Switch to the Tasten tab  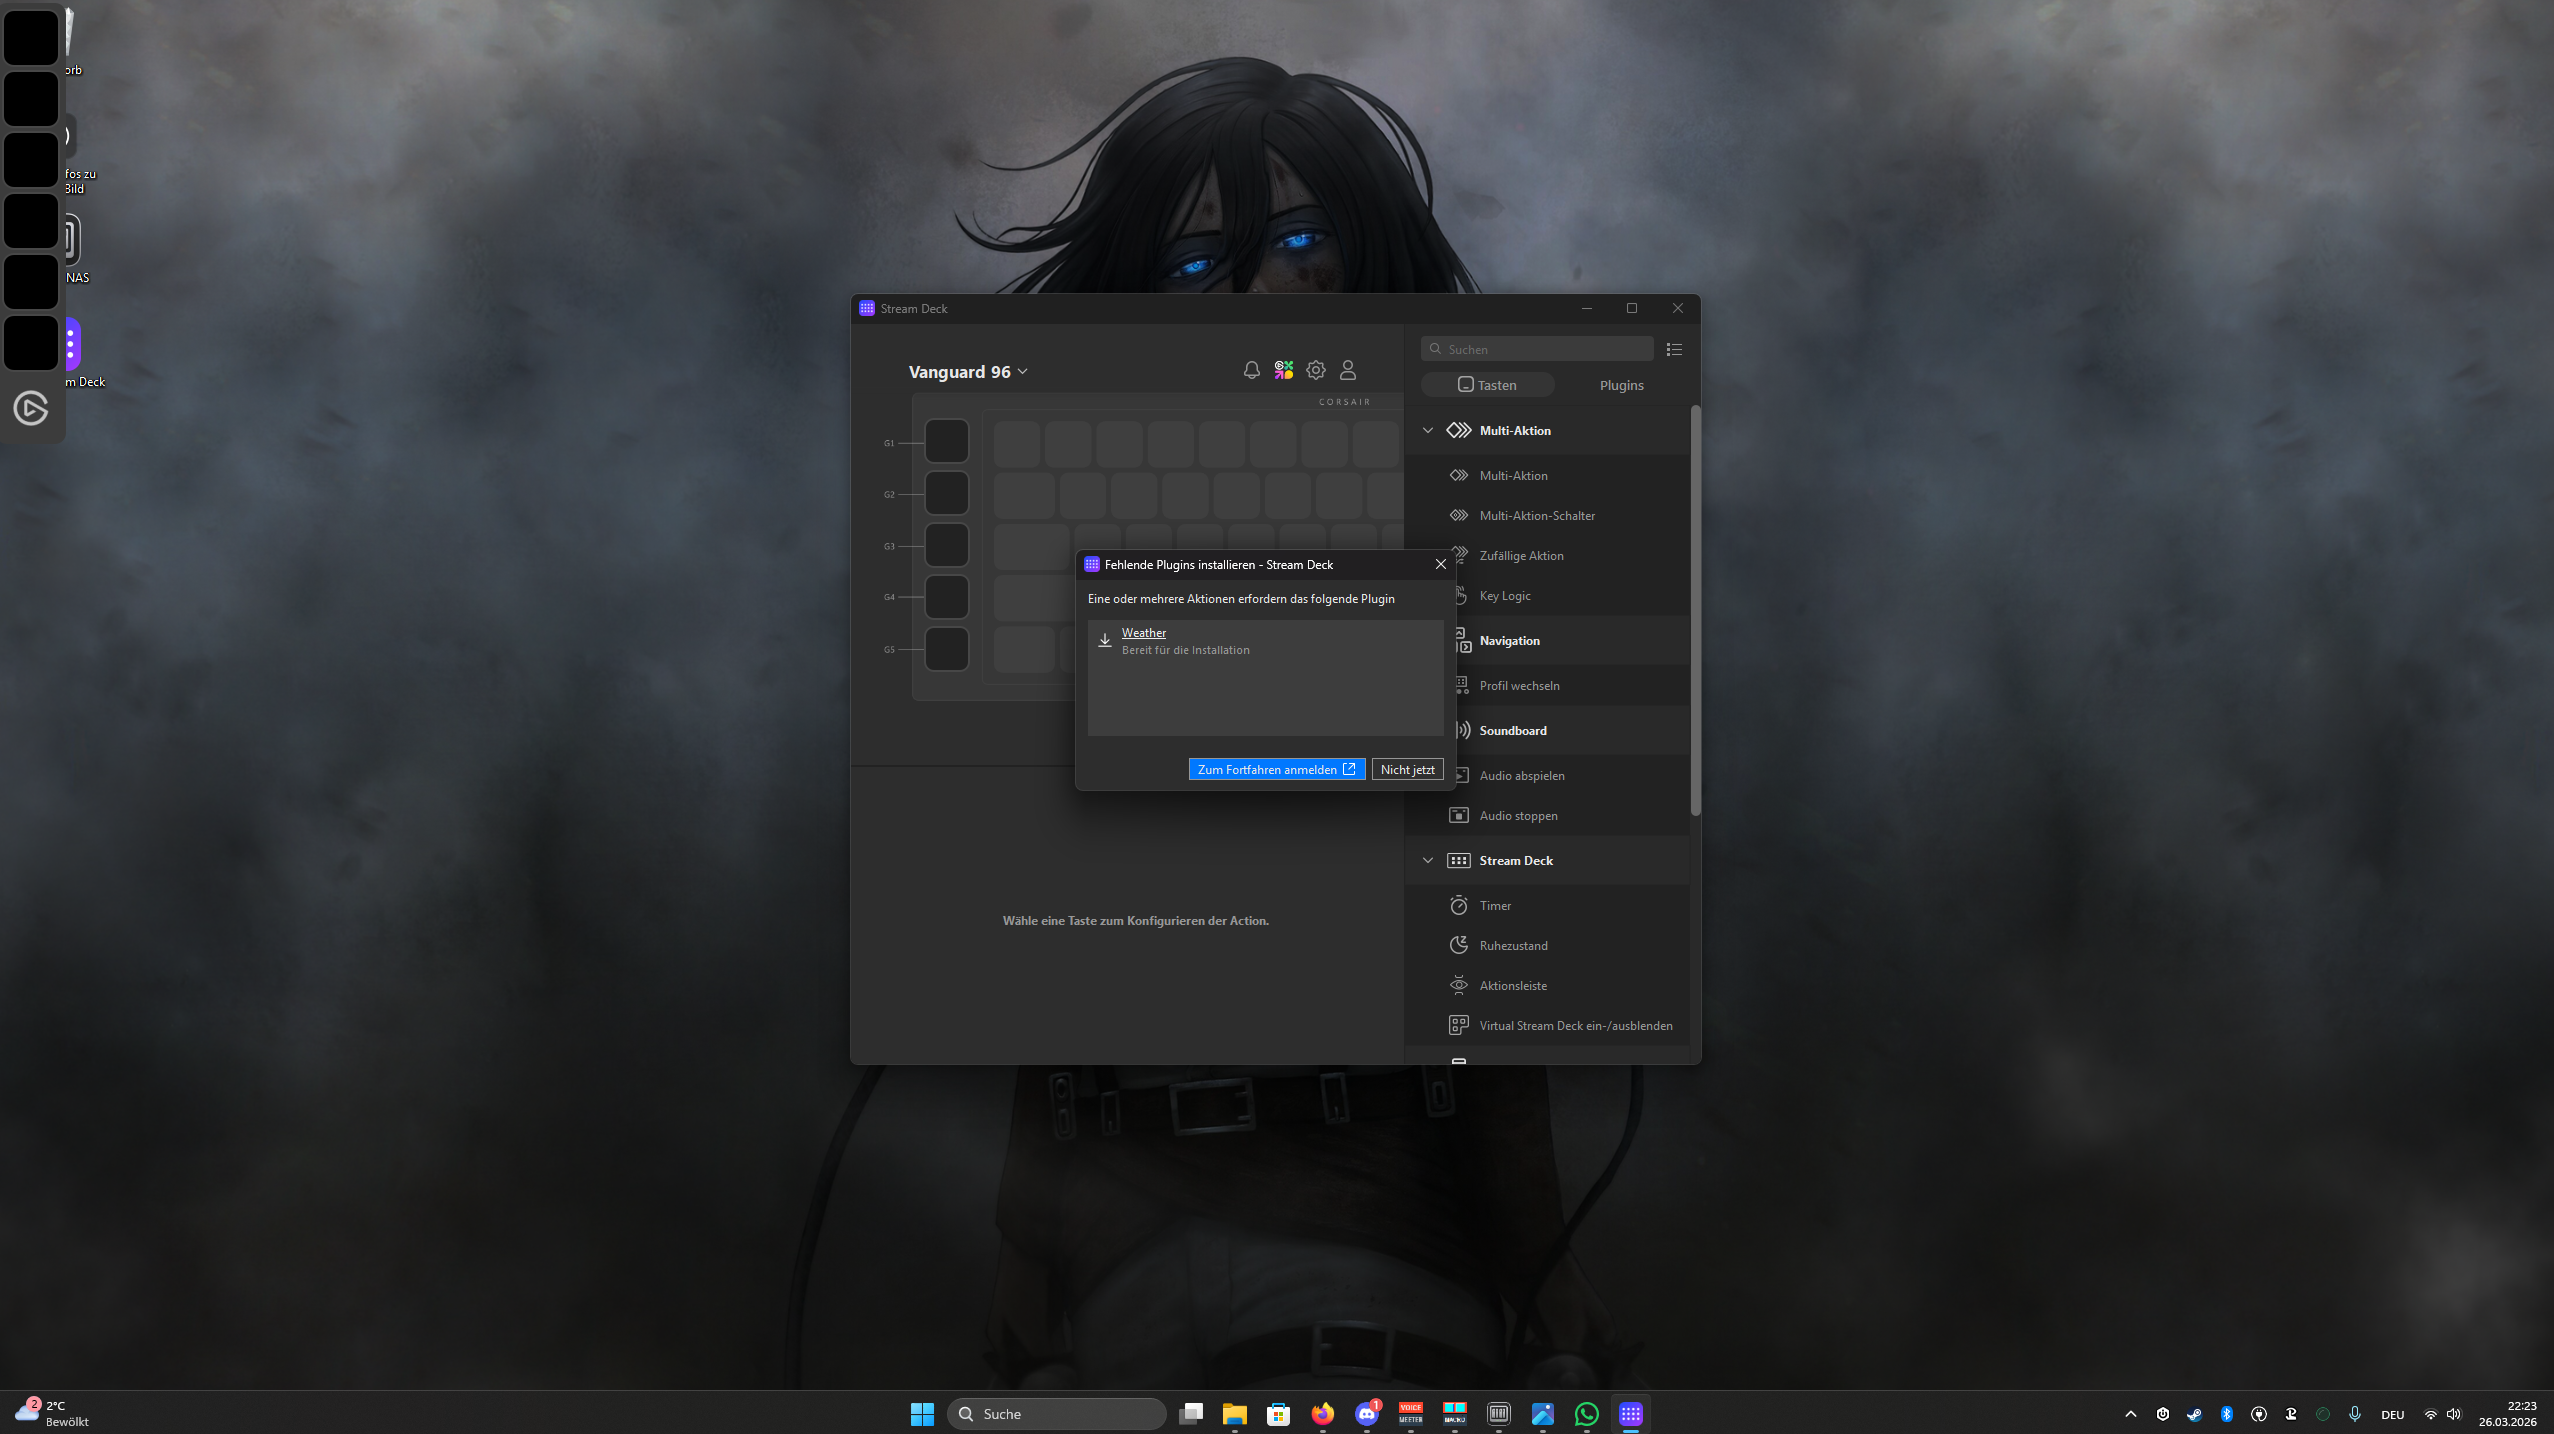tap(1488, 385)
